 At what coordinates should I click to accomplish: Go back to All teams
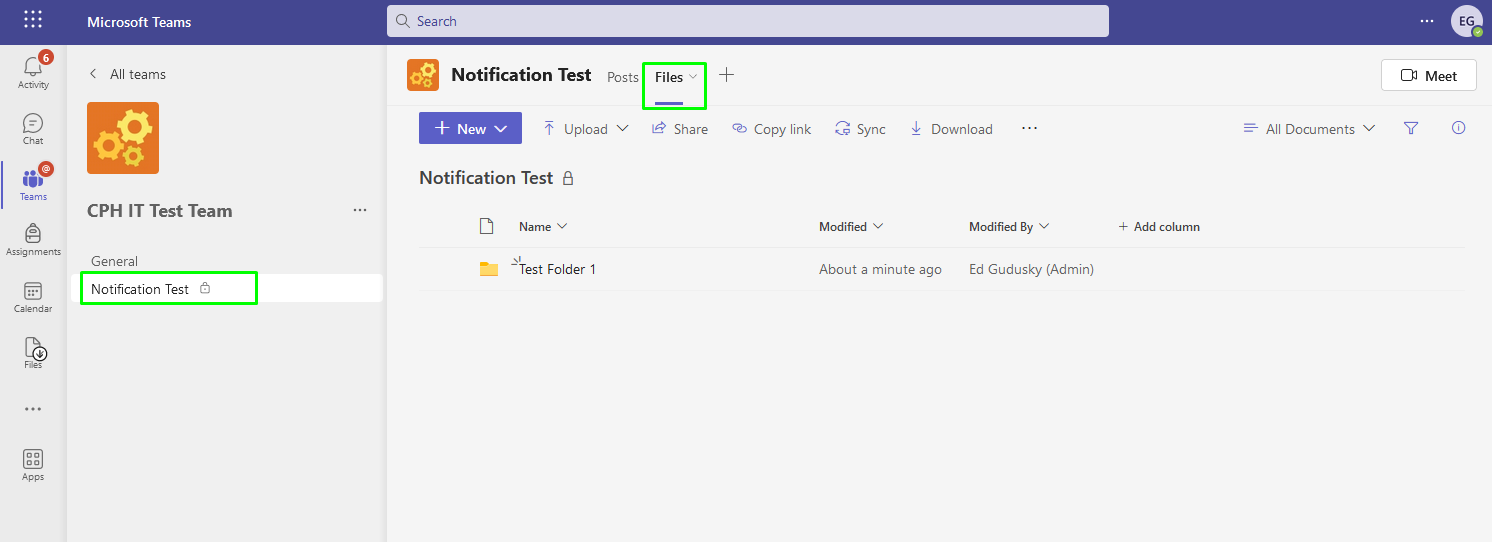click(x=127, y=74)
